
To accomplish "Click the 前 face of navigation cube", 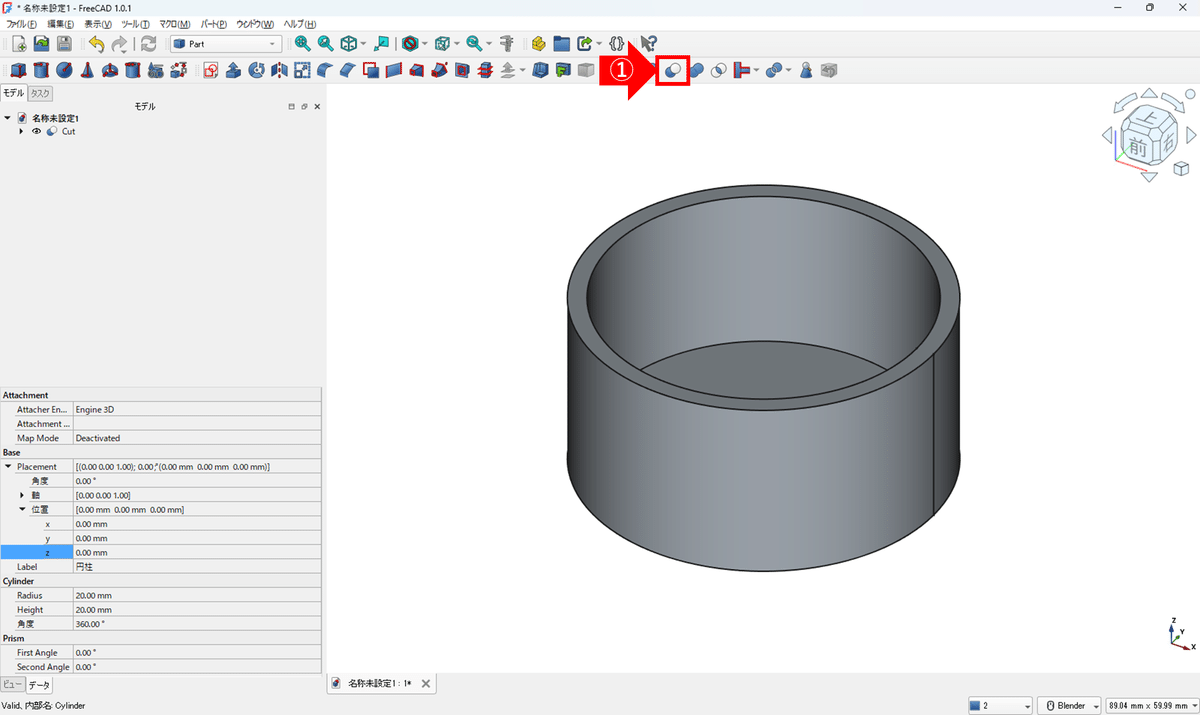I will click(1138, 146).
